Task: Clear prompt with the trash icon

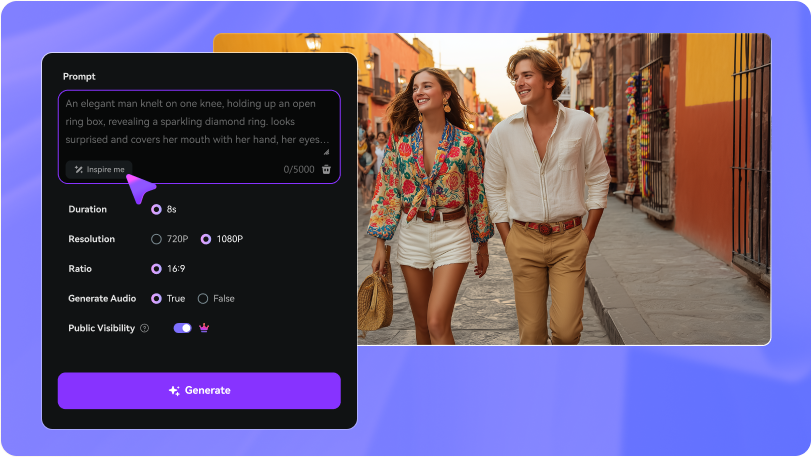Action: pyautogui.click(x=326, y=169)
